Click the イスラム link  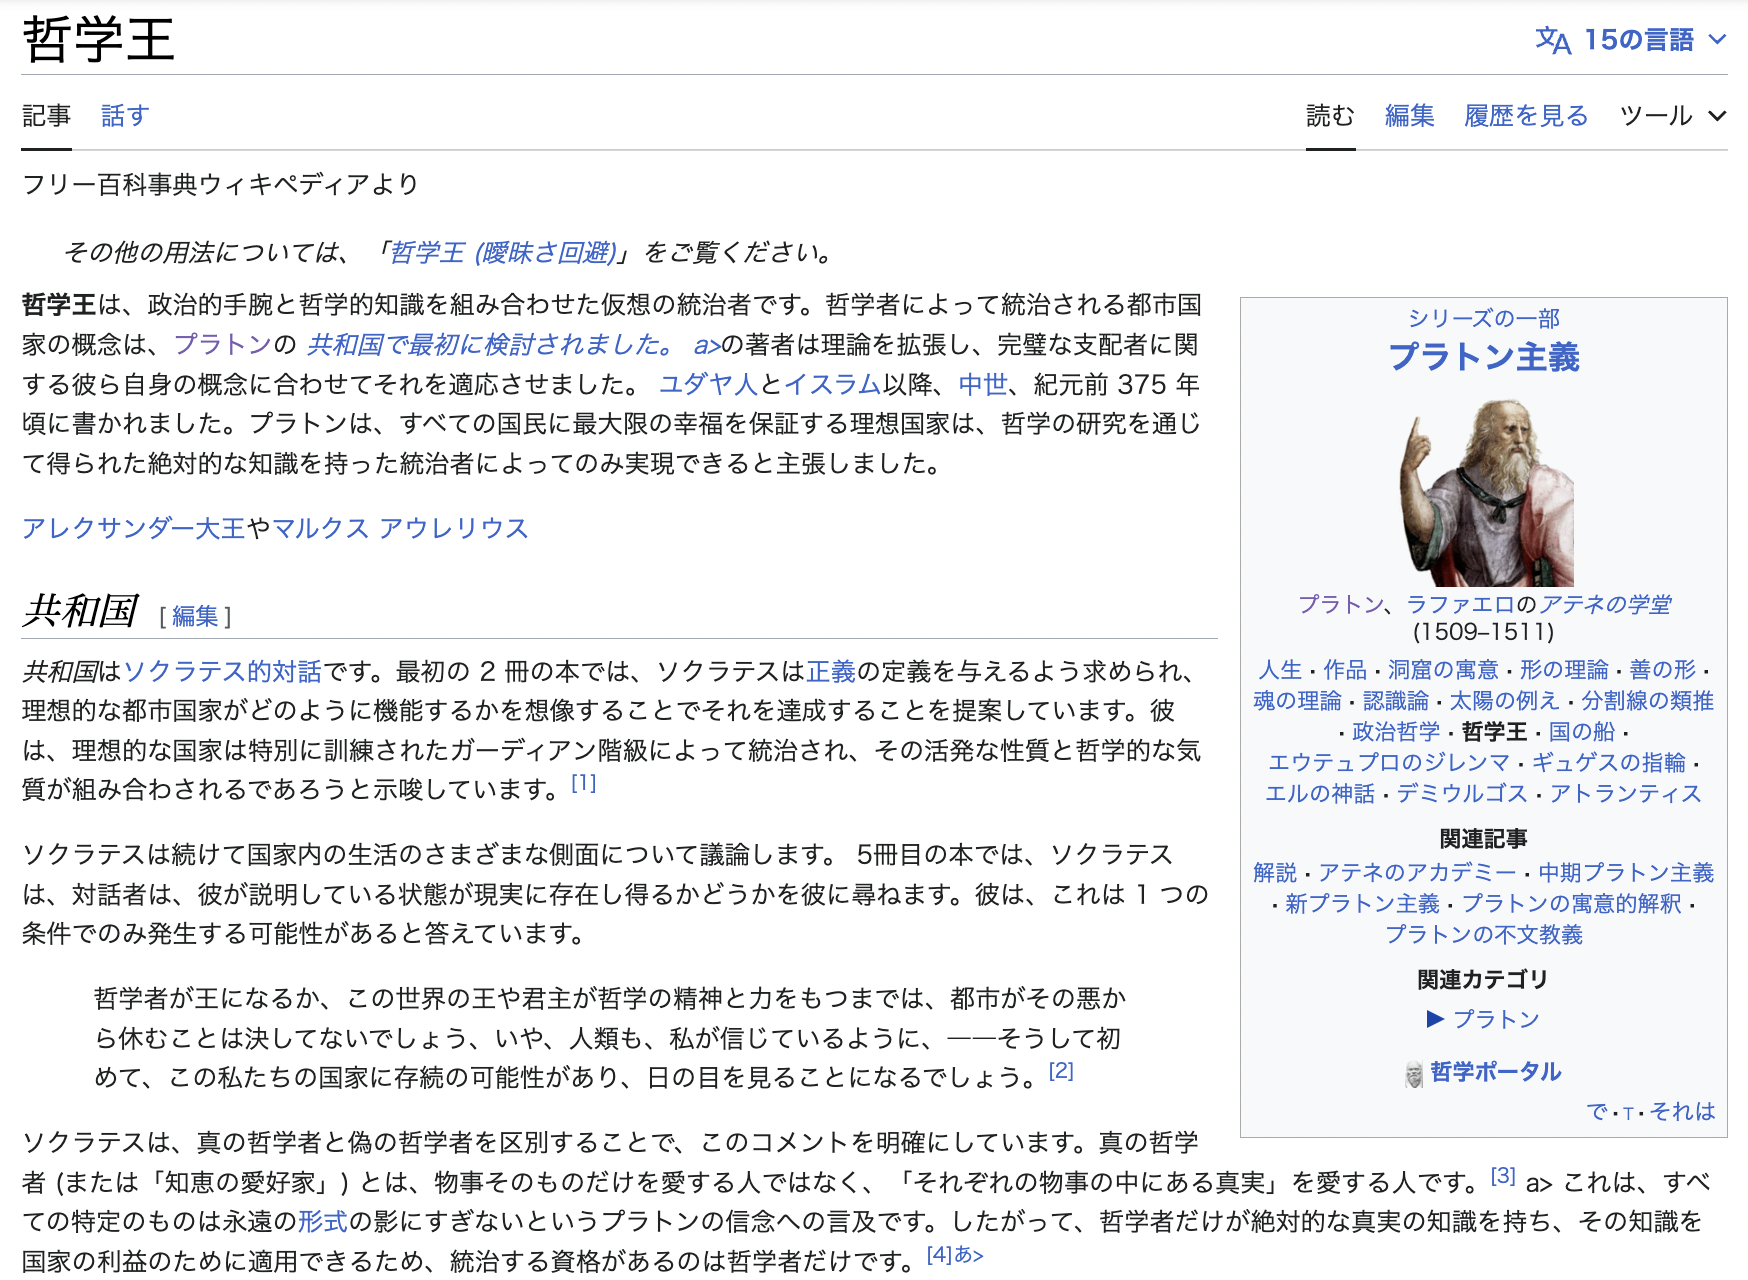[x=832, y=384]
